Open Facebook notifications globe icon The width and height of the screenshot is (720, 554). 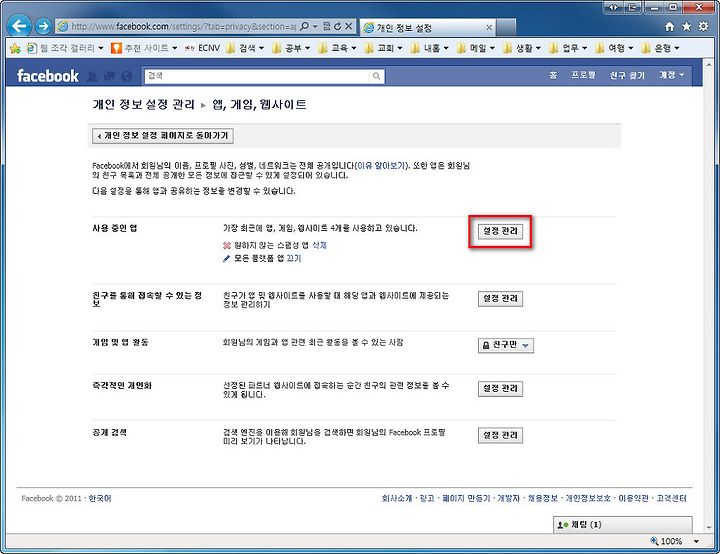(127, 76)
